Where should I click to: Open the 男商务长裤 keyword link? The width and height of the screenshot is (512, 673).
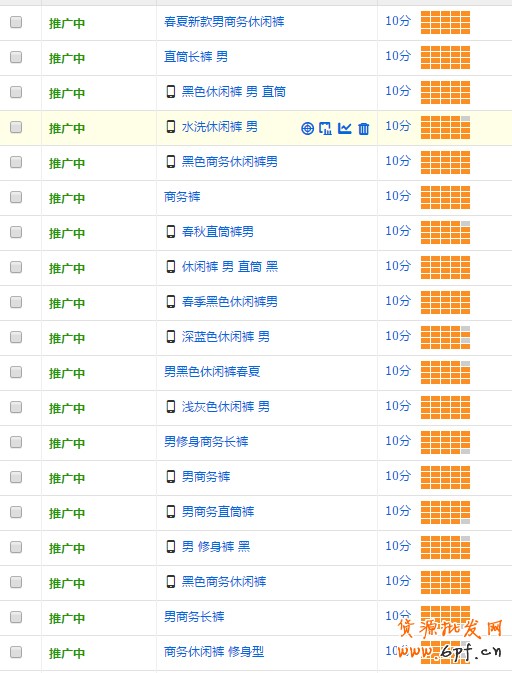coord(194,617)
